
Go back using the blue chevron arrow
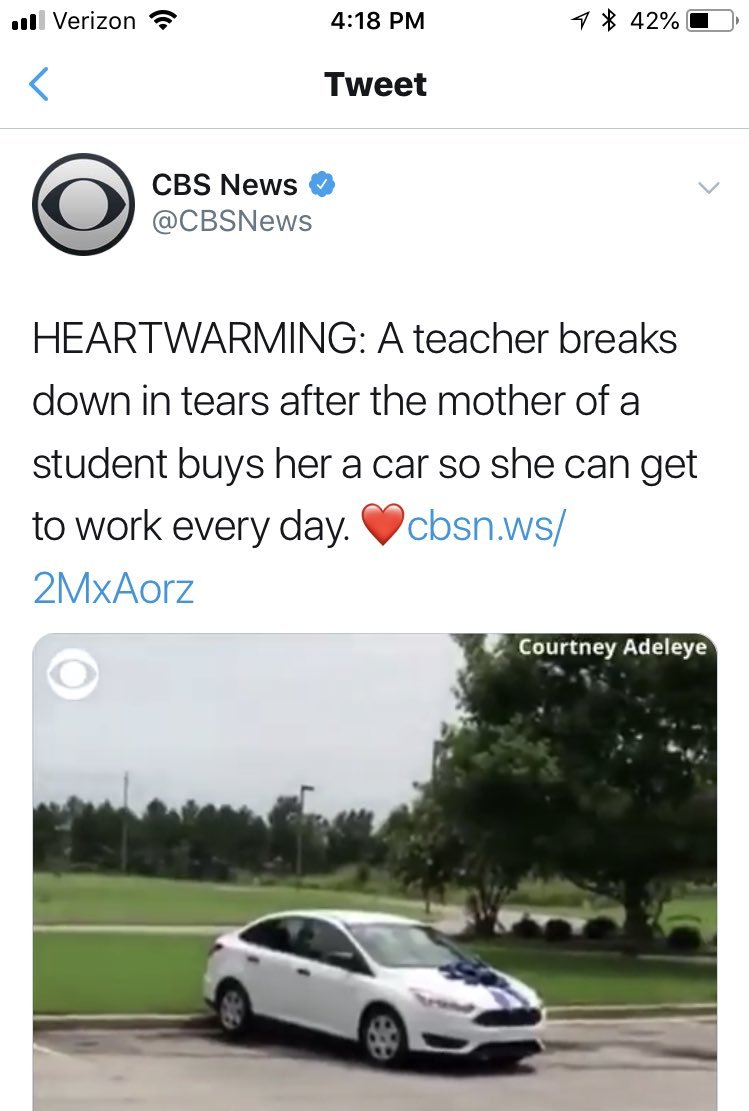click(x=39, y=84)
